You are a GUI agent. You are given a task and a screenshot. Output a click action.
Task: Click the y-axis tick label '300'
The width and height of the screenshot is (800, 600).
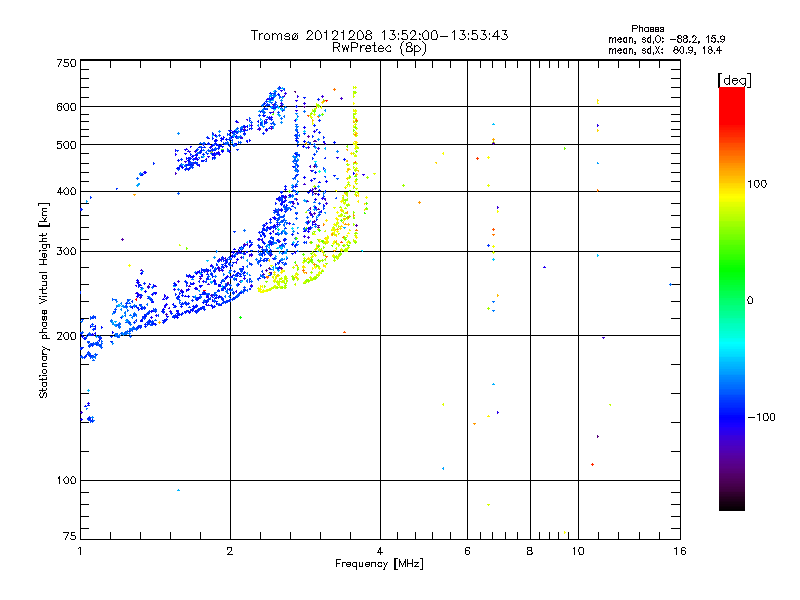(66, 251)
